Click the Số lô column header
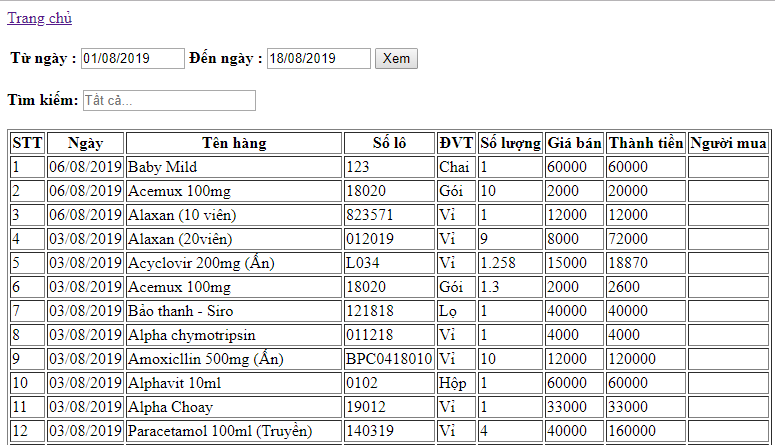The height and width of the screenshot is (445, 775). click(389, 143)
